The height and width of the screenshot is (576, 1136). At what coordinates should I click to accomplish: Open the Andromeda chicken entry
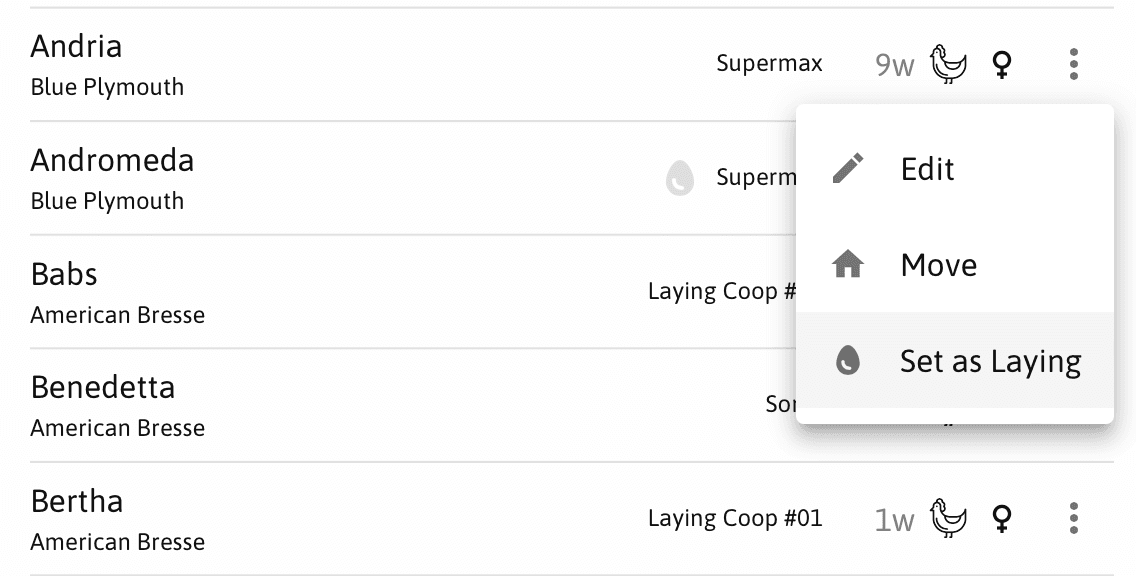413,178
